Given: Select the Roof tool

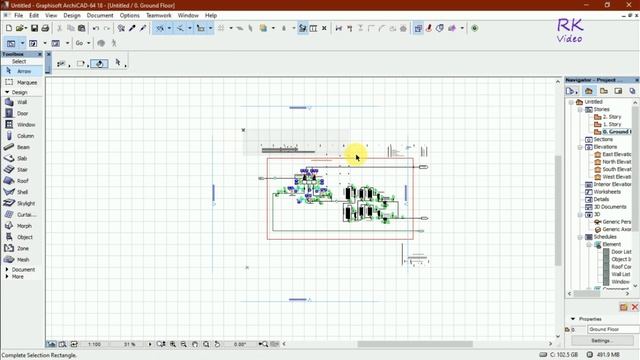Looking at the screenshot, I should pyautogui.click(x=22, y=180).
